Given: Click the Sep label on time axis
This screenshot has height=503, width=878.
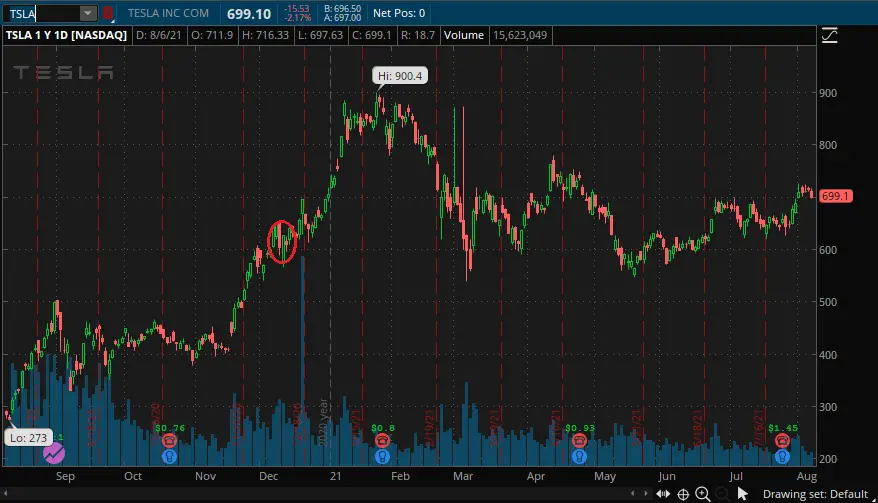Looking at the screenshot, I should point(65,476).
